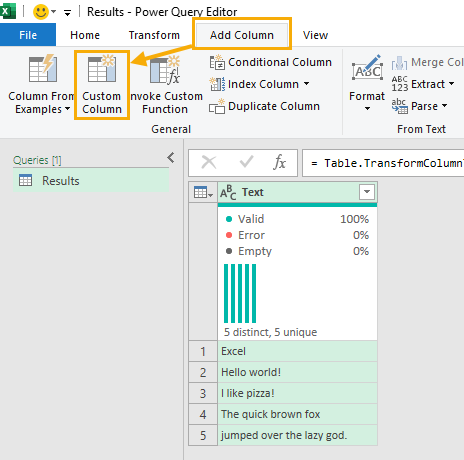Click the Index Column icon
This screenshot has width=464, height=460.
point(217,84)
